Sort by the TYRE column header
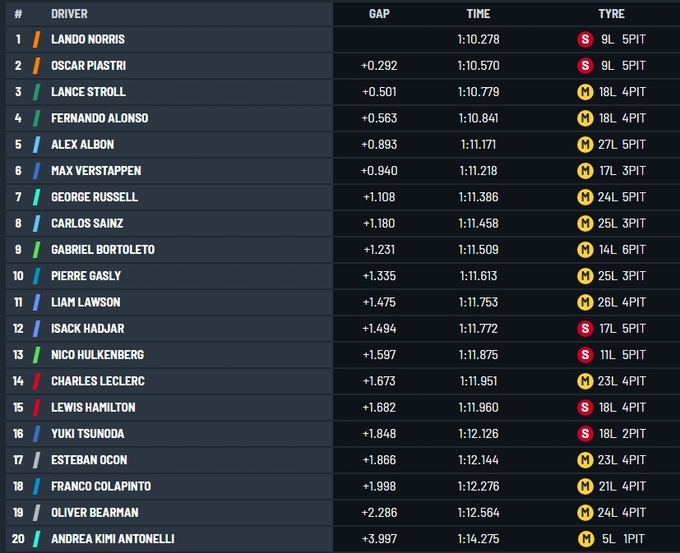The width and height of the screenshot is (680, 553). click(x=611, y=14)
